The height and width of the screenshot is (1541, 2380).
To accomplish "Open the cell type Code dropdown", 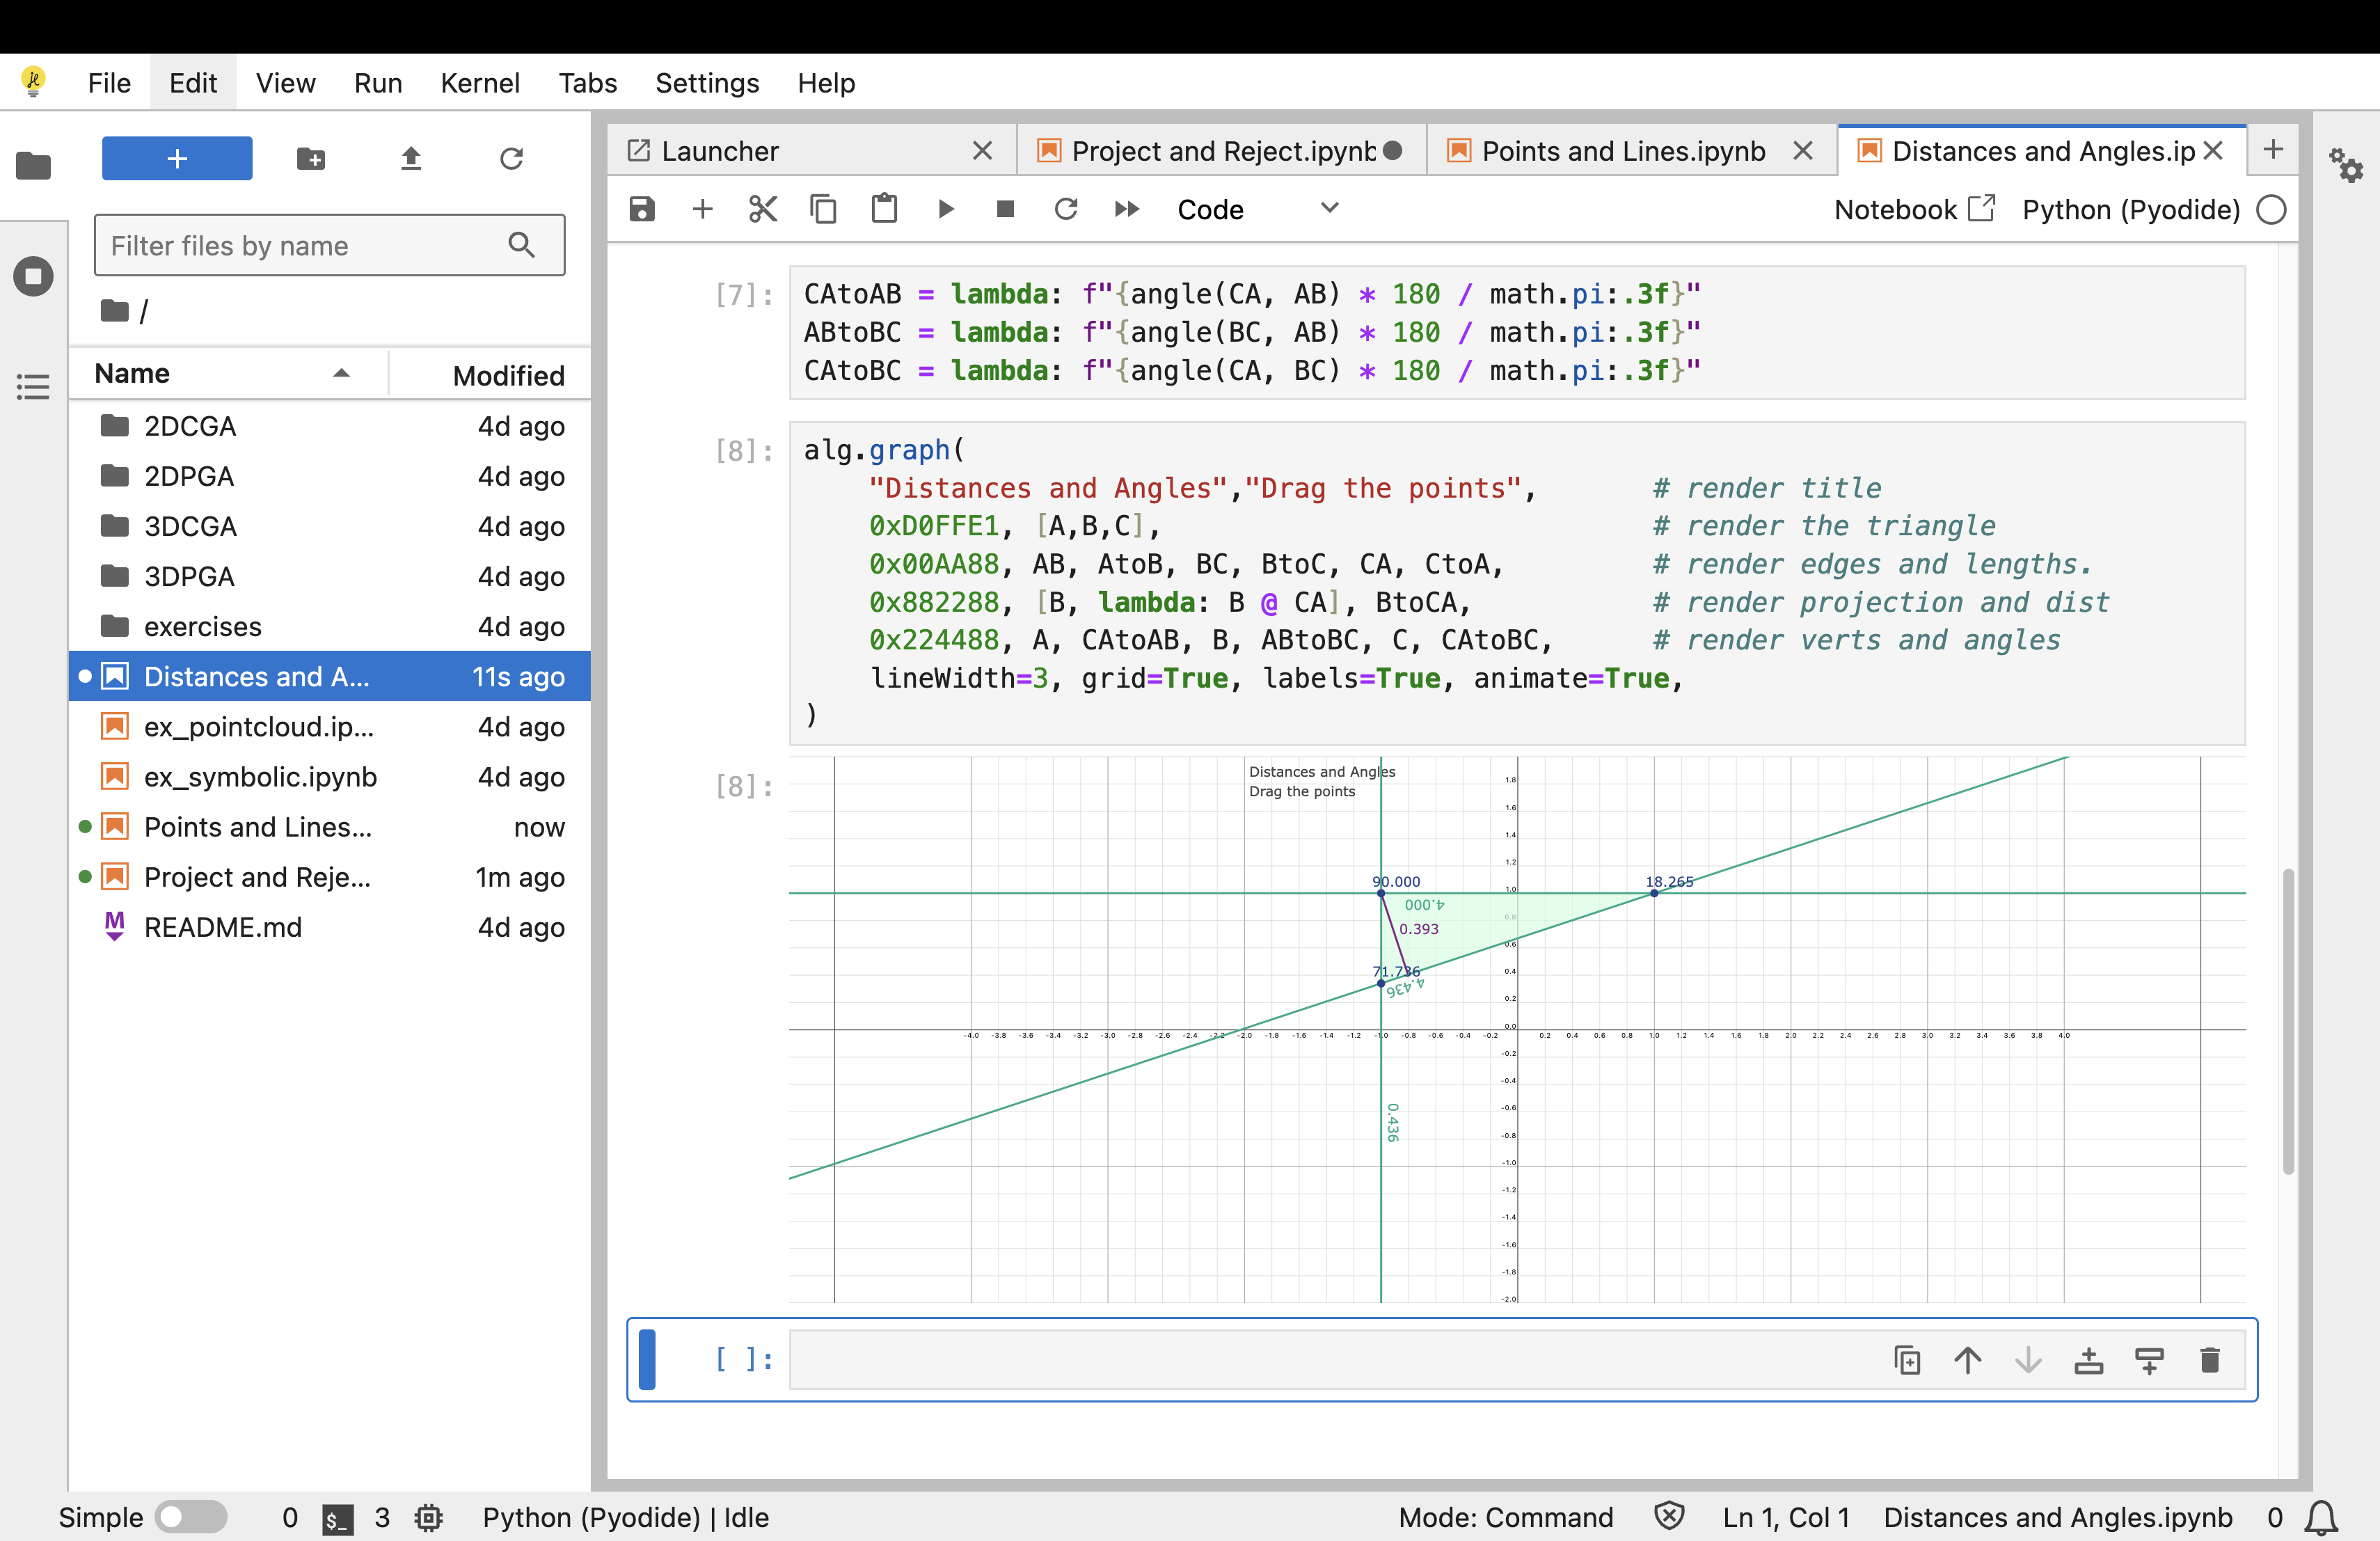I will pyautogui.click(x=1257, y=209).
